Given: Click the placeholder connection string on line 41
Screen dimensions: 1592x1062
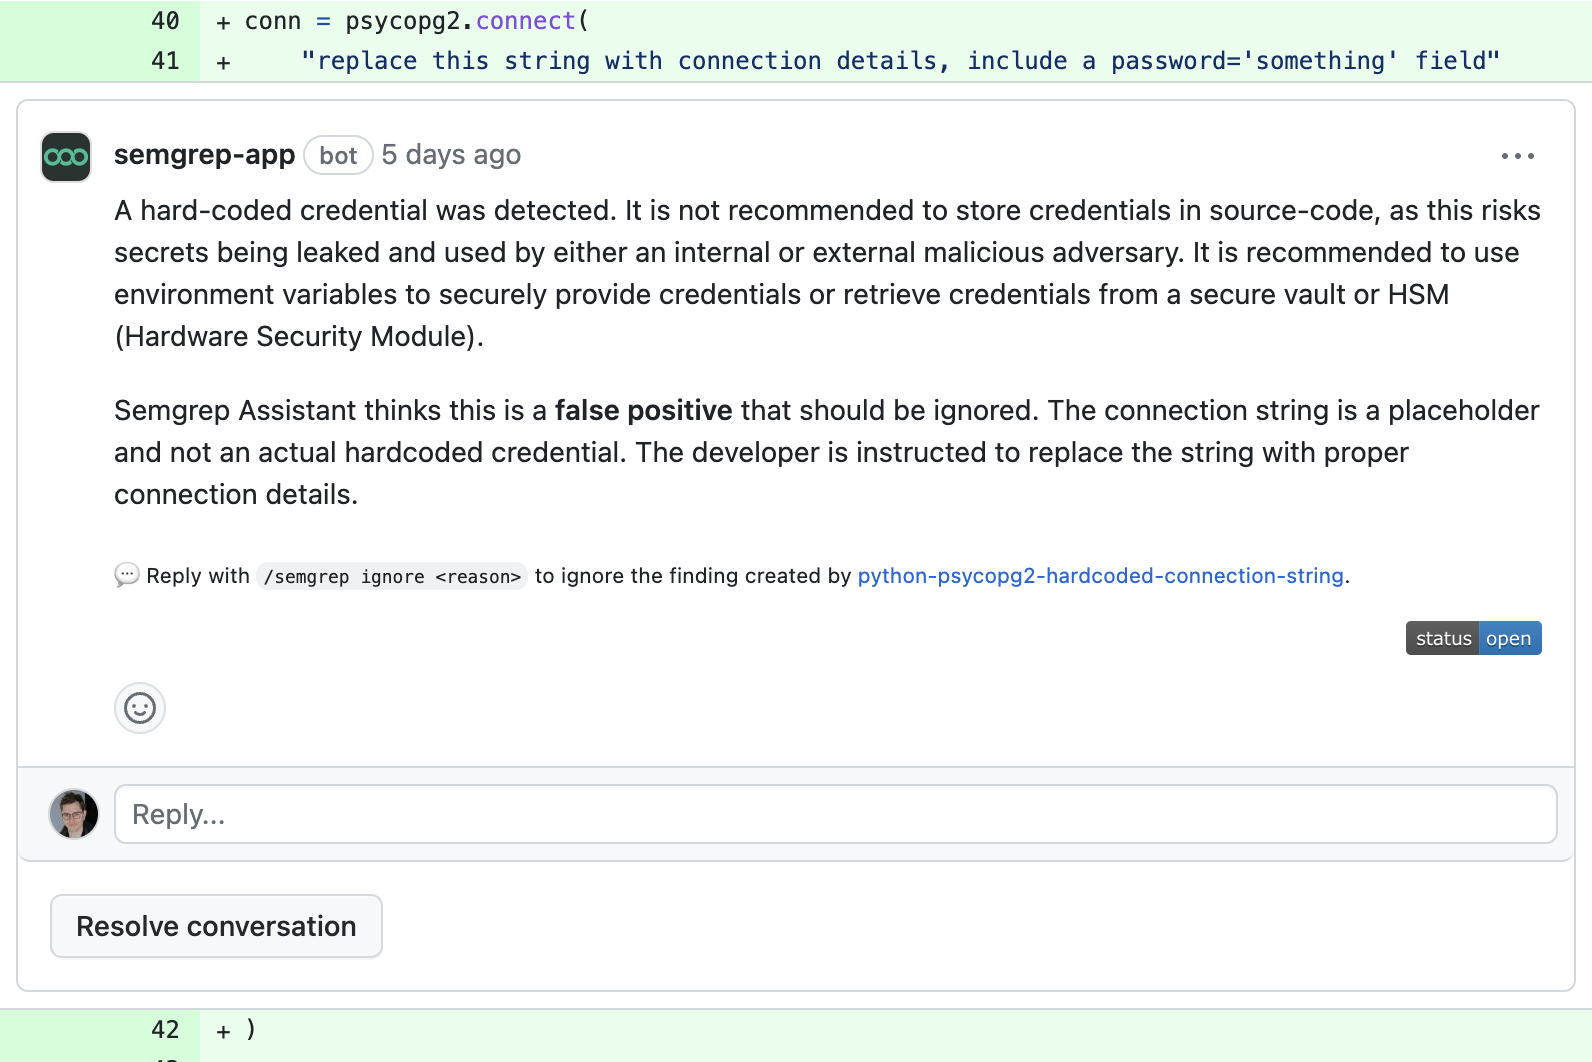Looking at the screenshot, I should [x=900, y=61].
